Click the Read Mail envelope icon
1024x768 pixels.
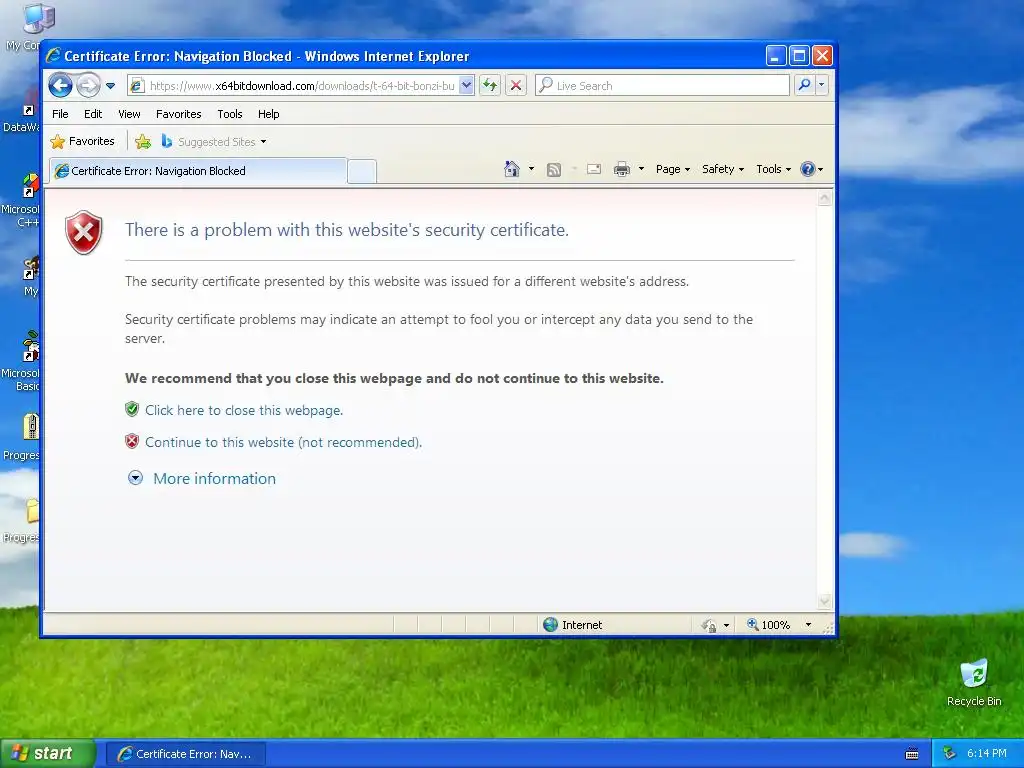[x=594, y=169]
